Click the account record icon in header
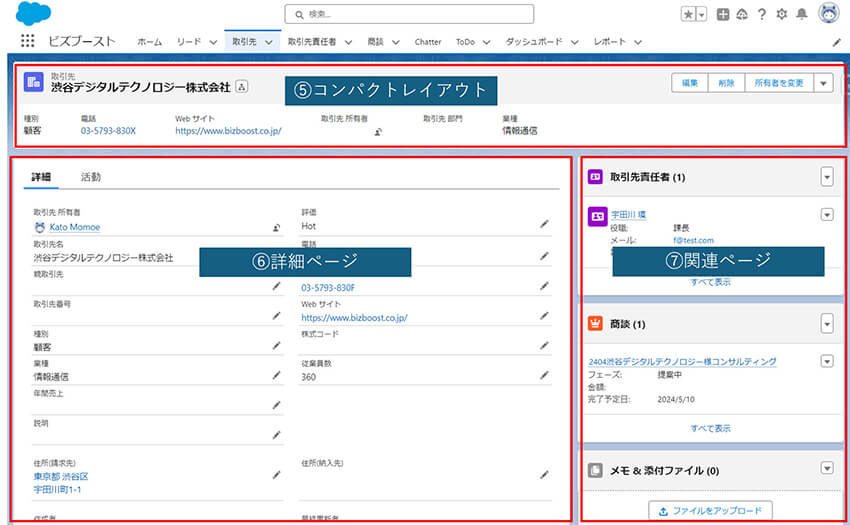Screen dimensions: 850x525 (x=34, y=82)
